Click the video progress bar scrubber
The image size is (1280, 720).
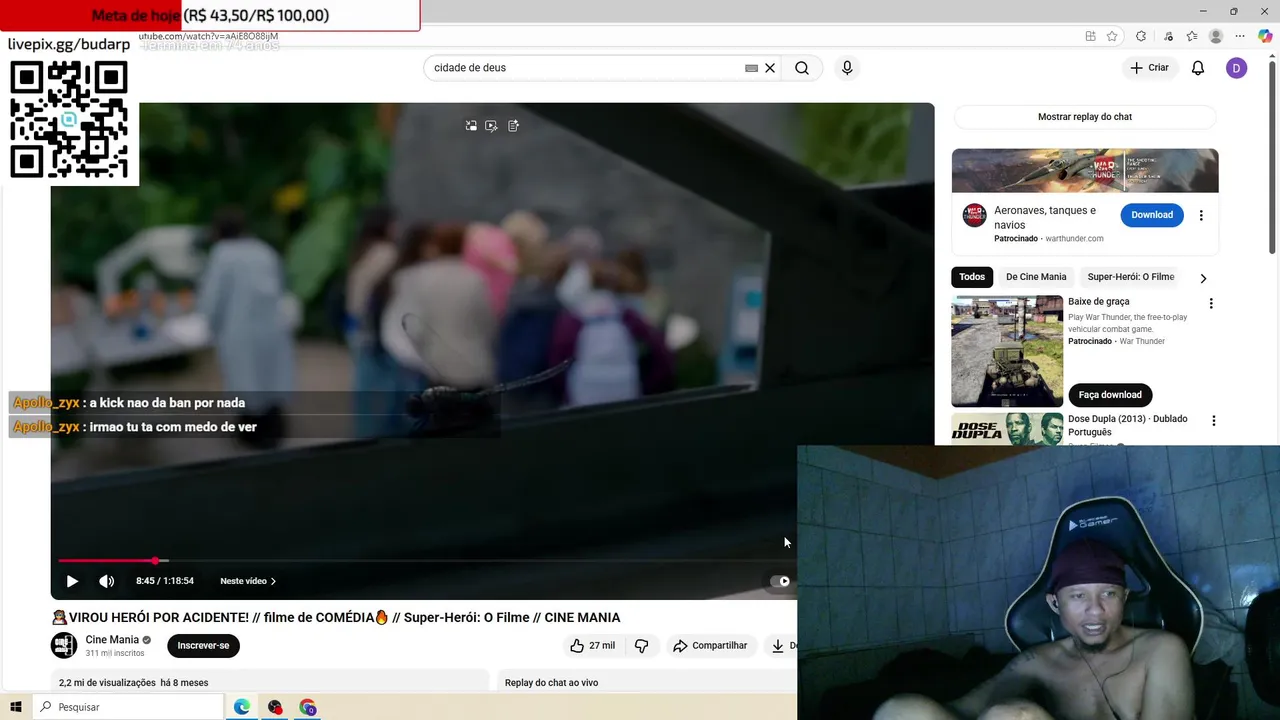[155, 561]
